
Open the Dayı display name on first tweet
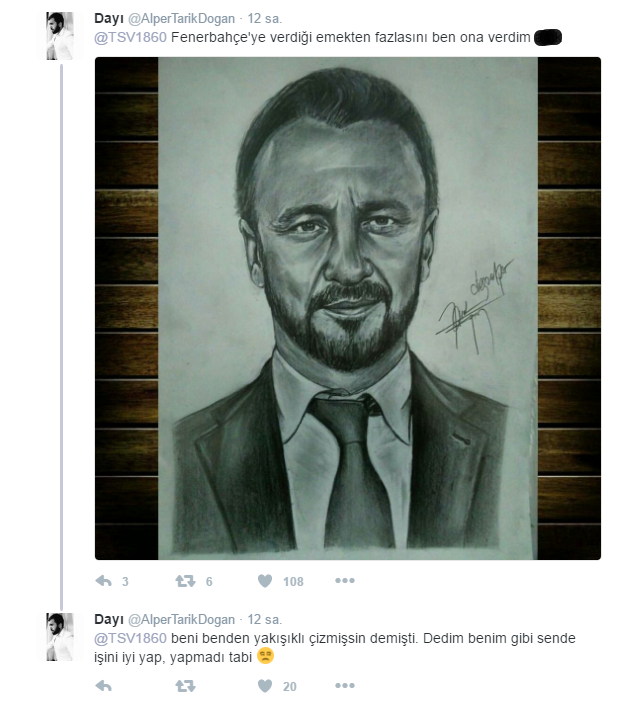click(109, 19)
